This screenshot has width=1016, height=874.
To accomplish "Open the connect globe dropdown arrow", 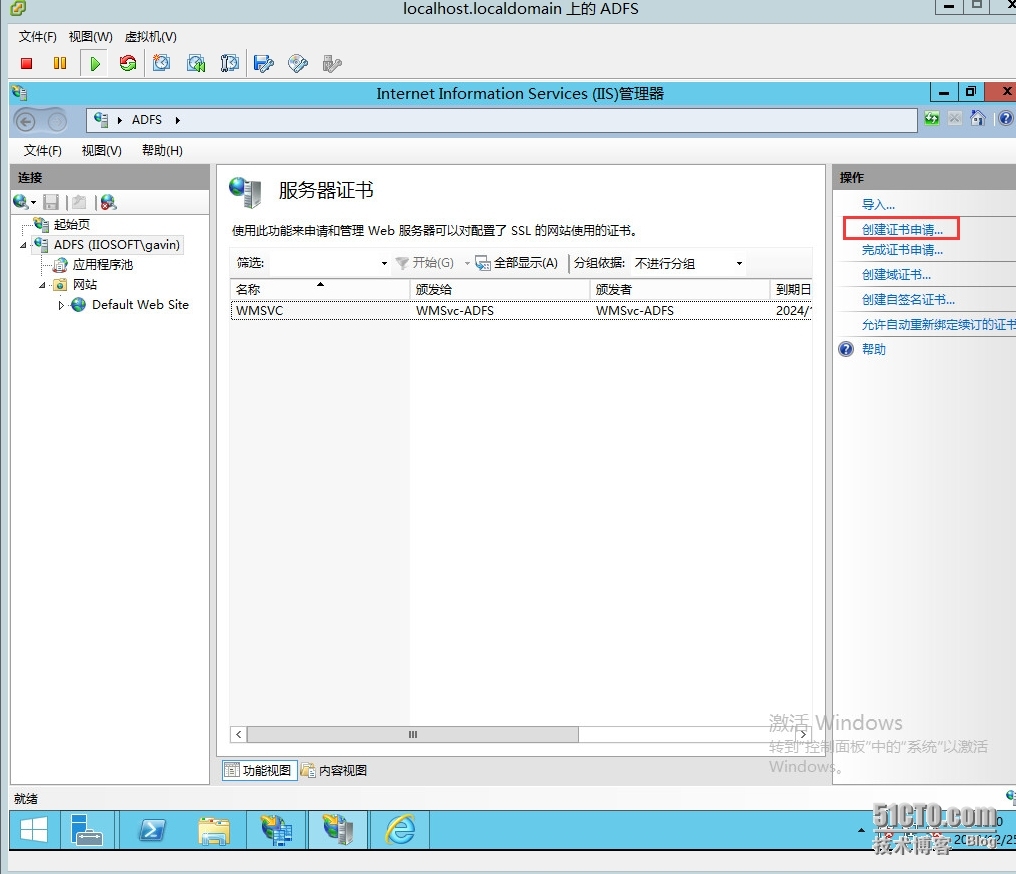I will click(x=33, y=203).
